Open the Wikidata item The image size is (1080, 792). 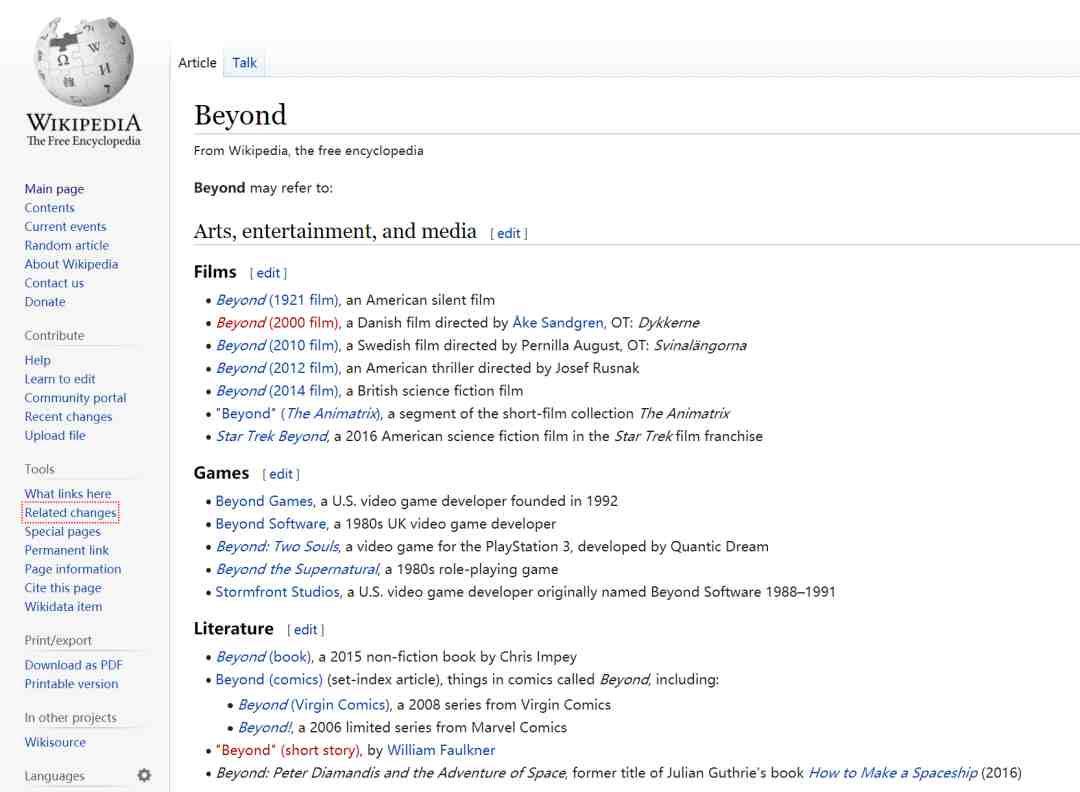coord(63,607)
